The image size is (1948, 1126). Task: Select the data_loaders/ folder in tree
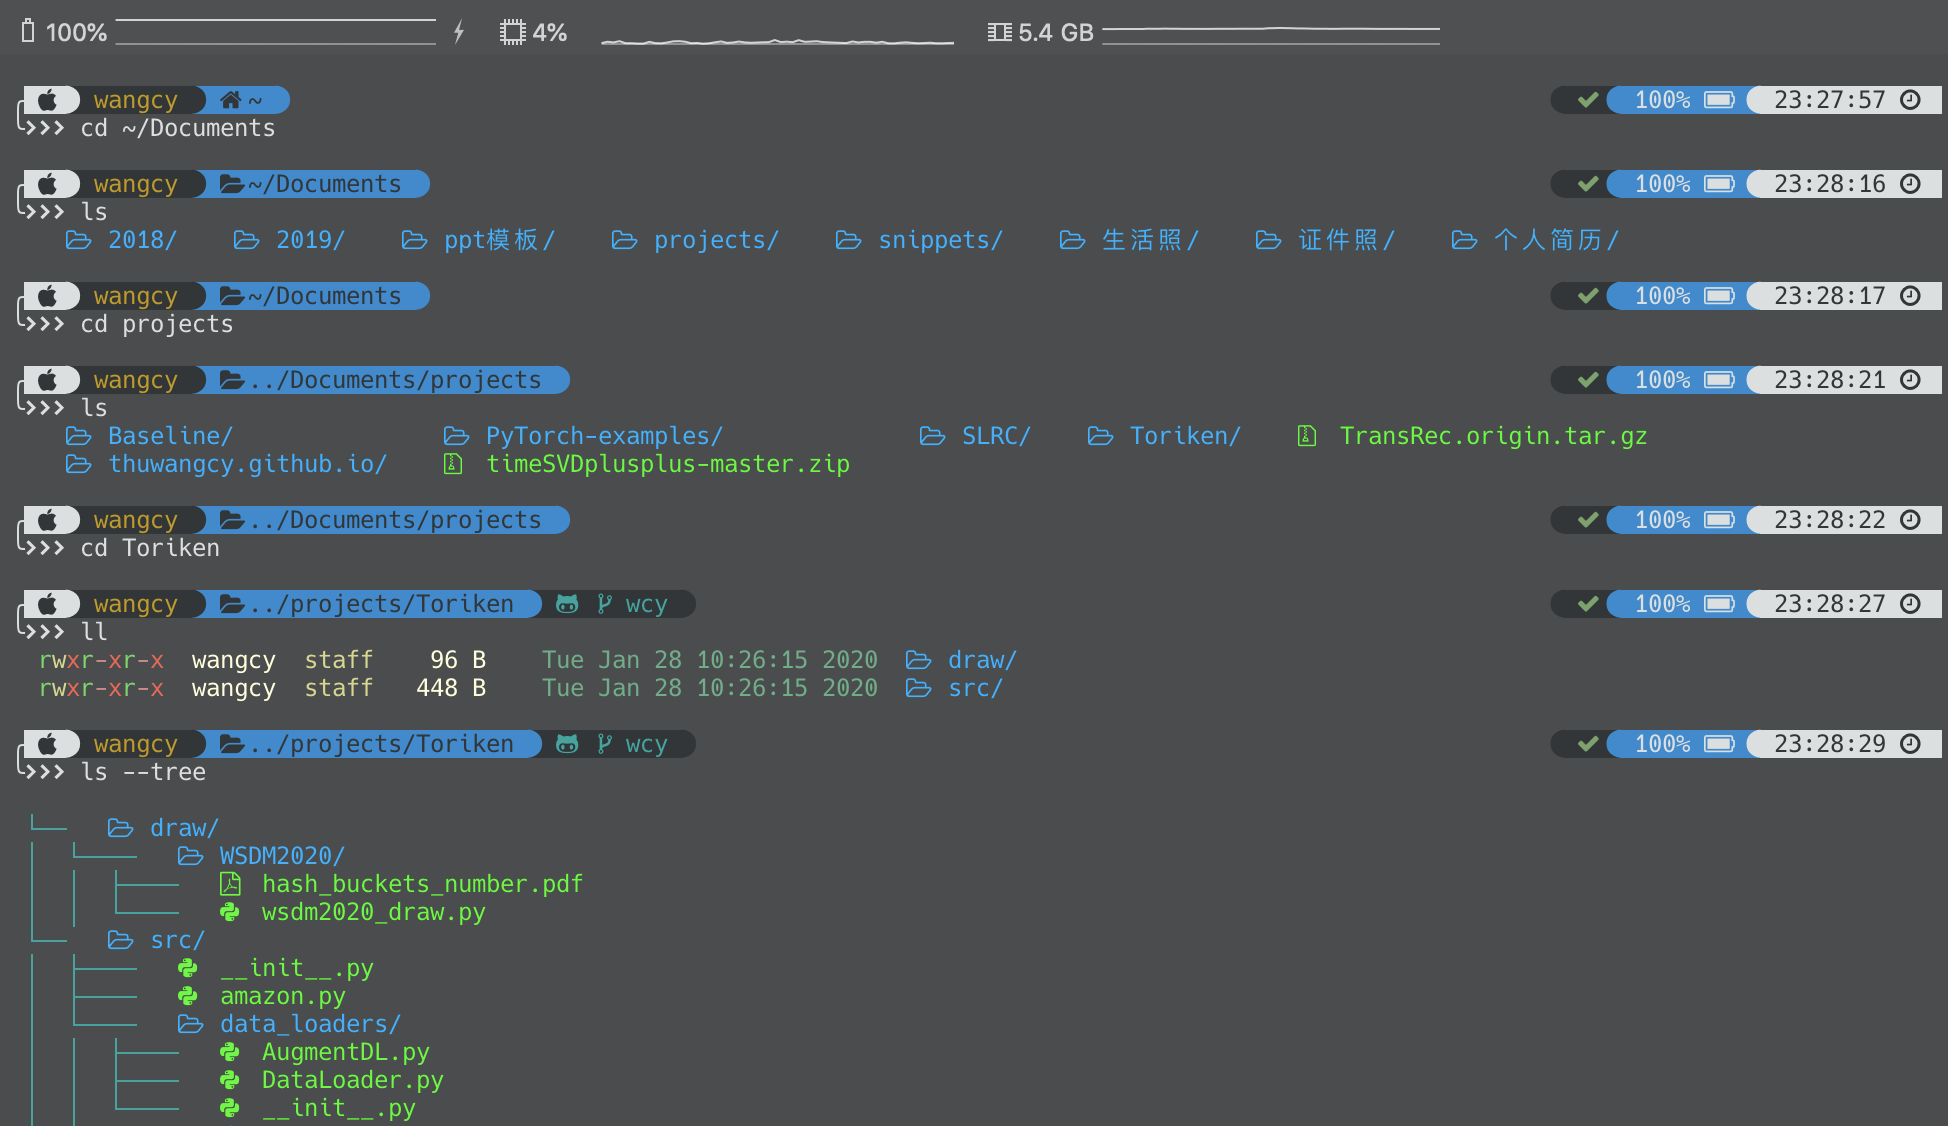coord(310,1024)
